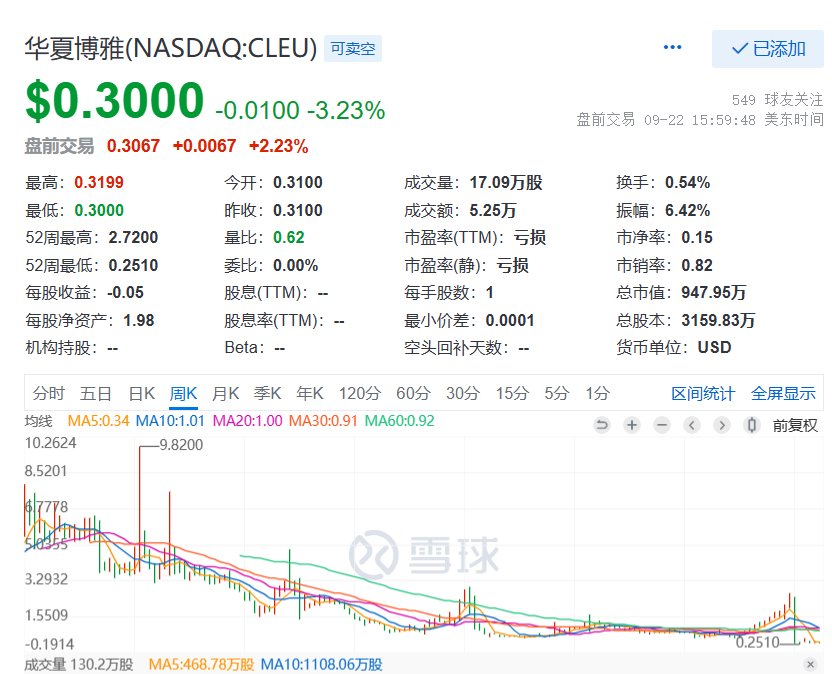This screenshot has height=674, width=832.
Task: Zoom in the chart with plus icon
Action: (x=632, y=425)
